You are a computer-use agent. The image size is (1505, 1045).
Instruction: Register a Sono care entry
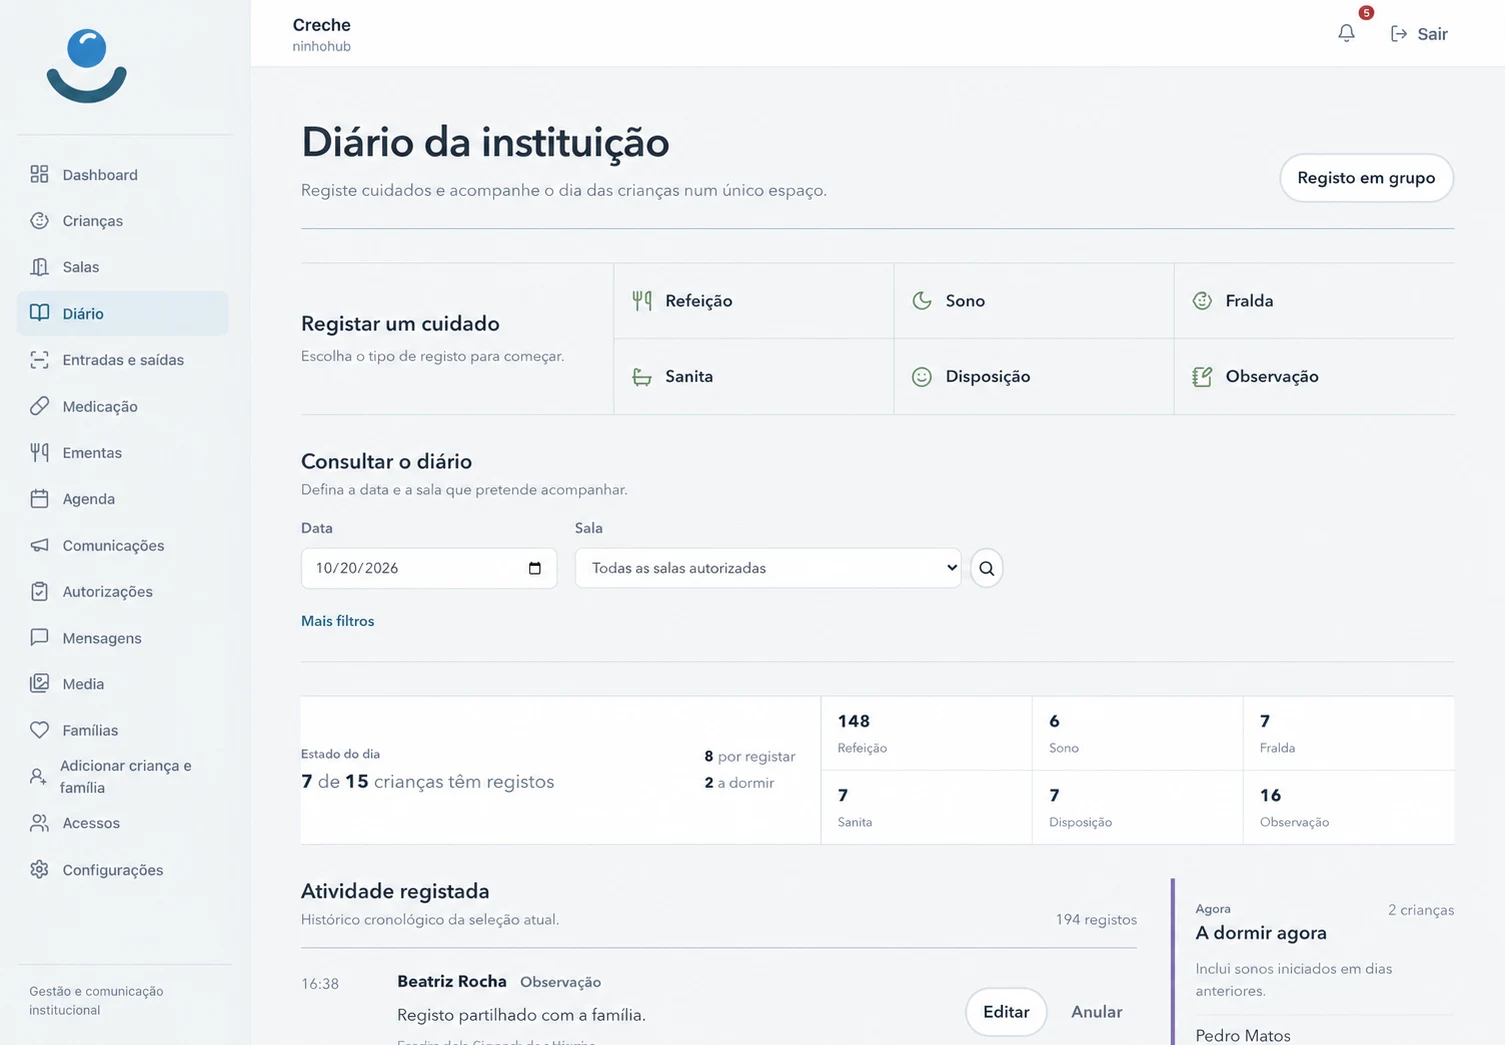coord(1034,301)
